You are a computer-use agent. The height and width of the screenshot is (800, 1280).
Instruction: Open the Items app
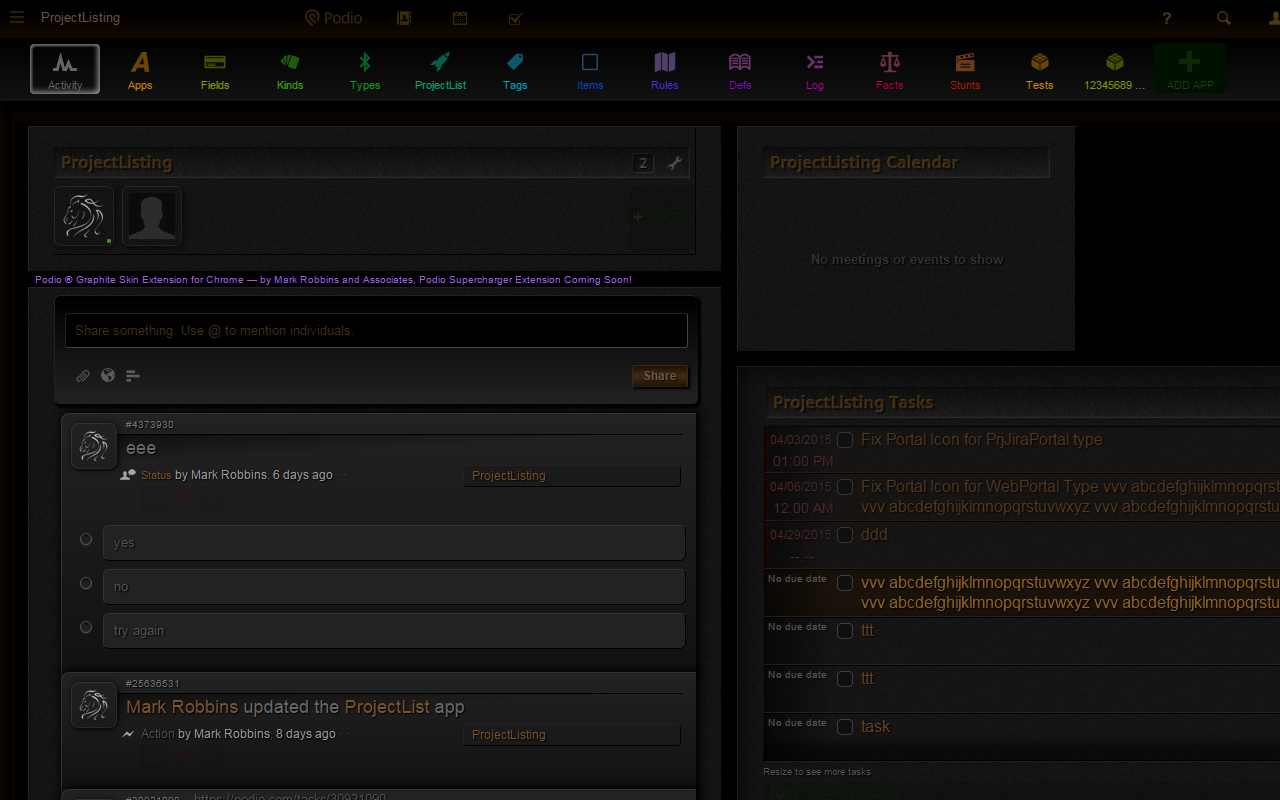590,70
